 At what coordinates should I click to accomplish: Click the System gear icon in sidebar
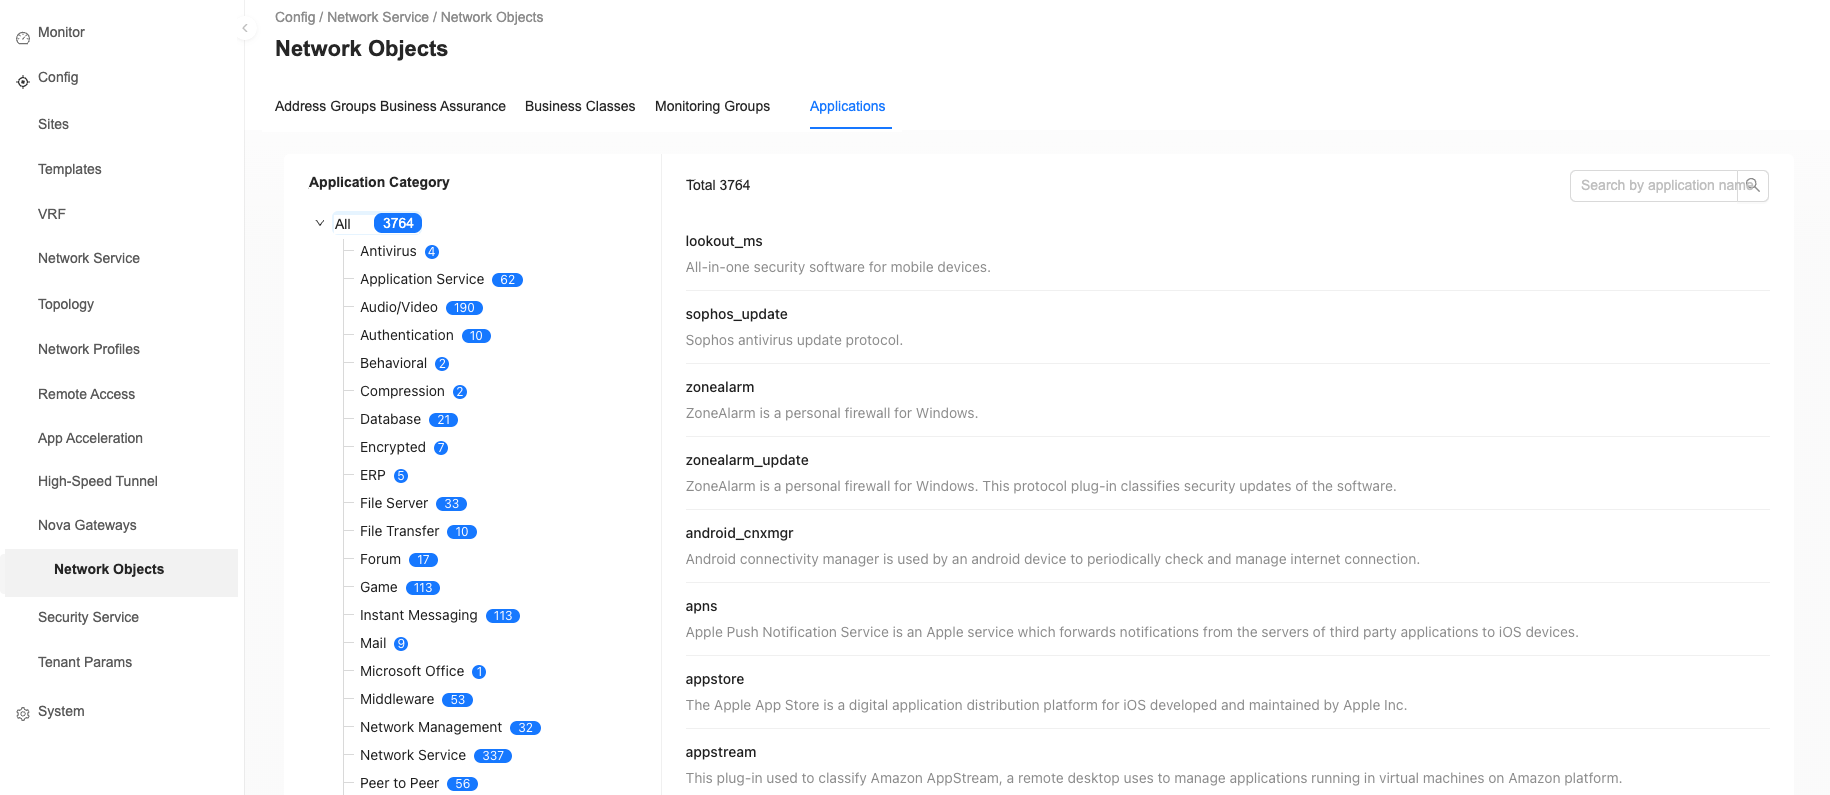pyautogui.click(x=23, y=714)
